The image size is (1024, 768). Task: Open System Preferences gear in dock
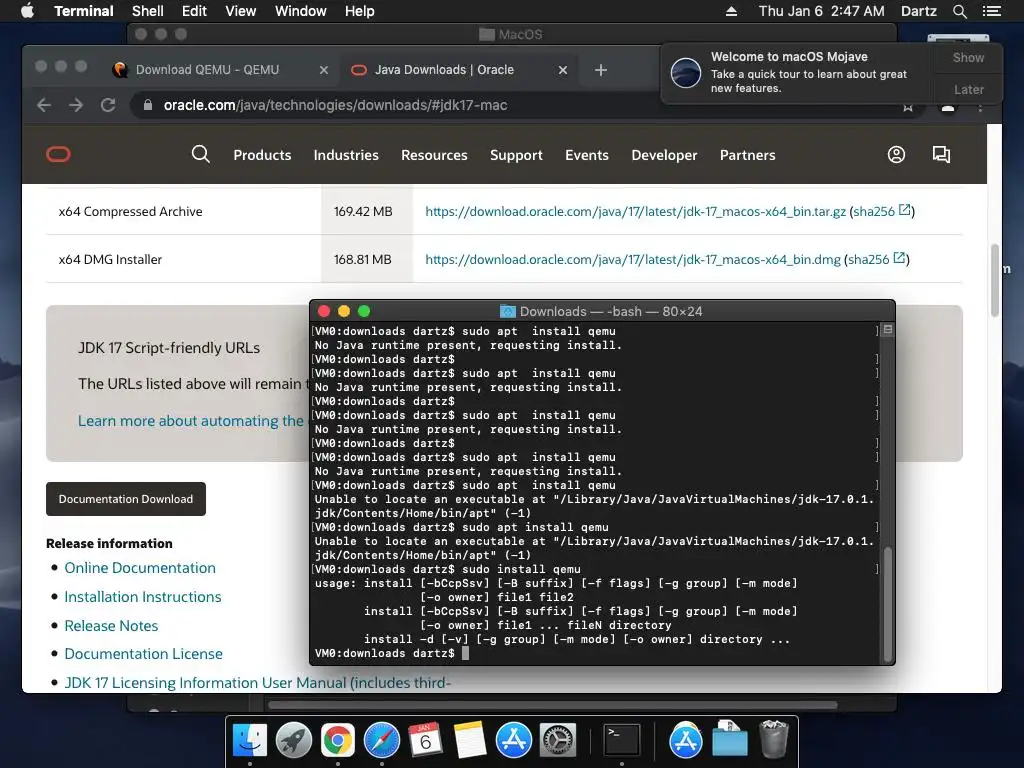tap(558, 741)
